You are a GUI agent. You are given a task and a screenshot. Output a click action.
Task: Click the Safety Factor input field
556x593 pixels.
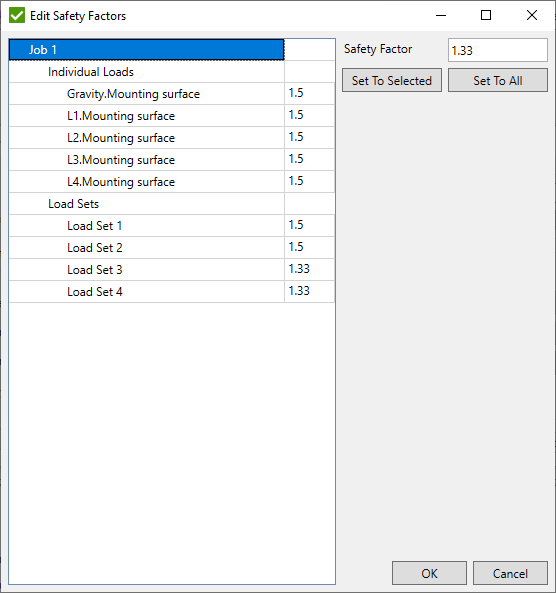click(x=498, y=50)
